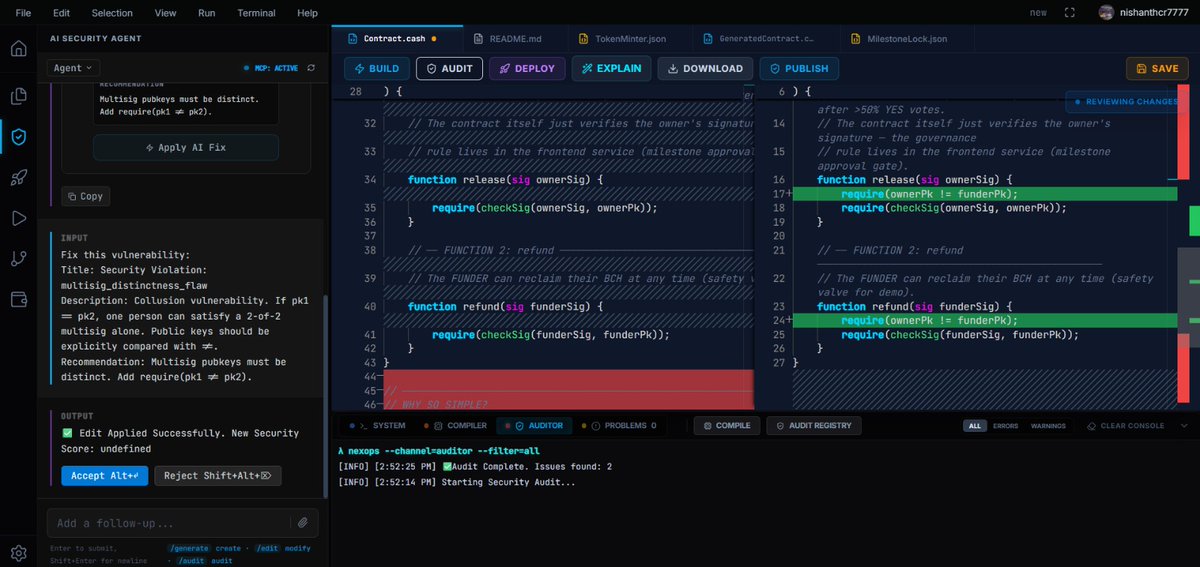
Task: Click the AUDIT toolbar button
Action: pyautogui.click(x=450, y=68)
